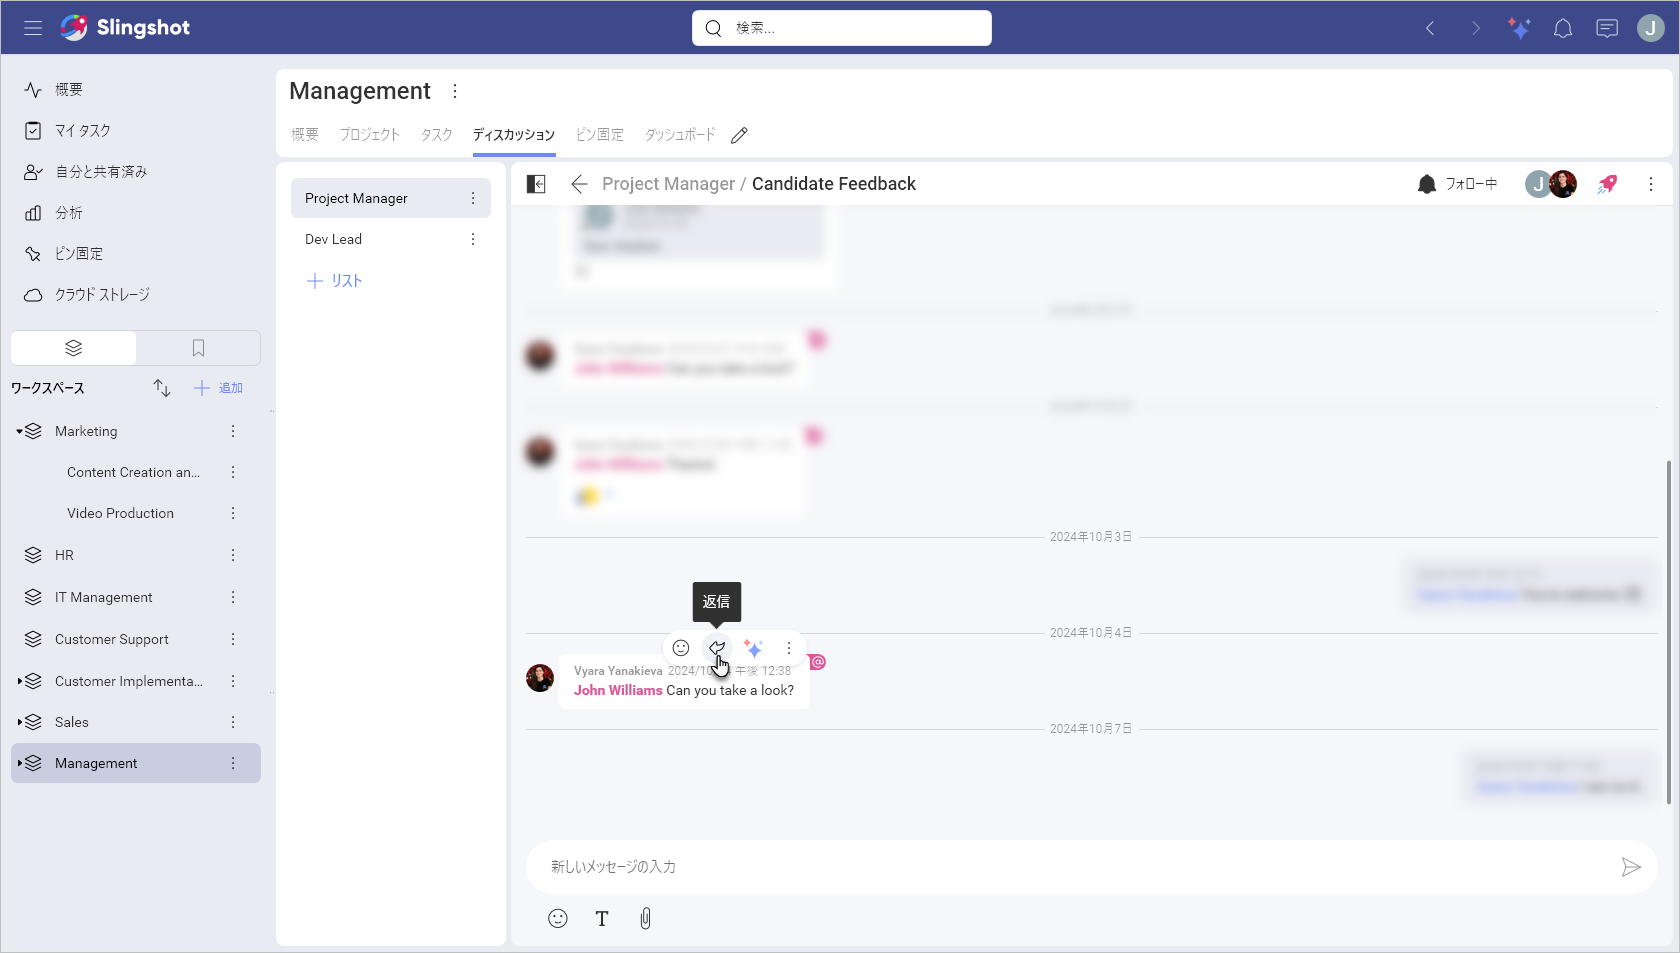Image resolution: width=1680 pixels, height=953 pixels.
Task: Collapse the Marketing workspace
Action: [x=19, y=432]
